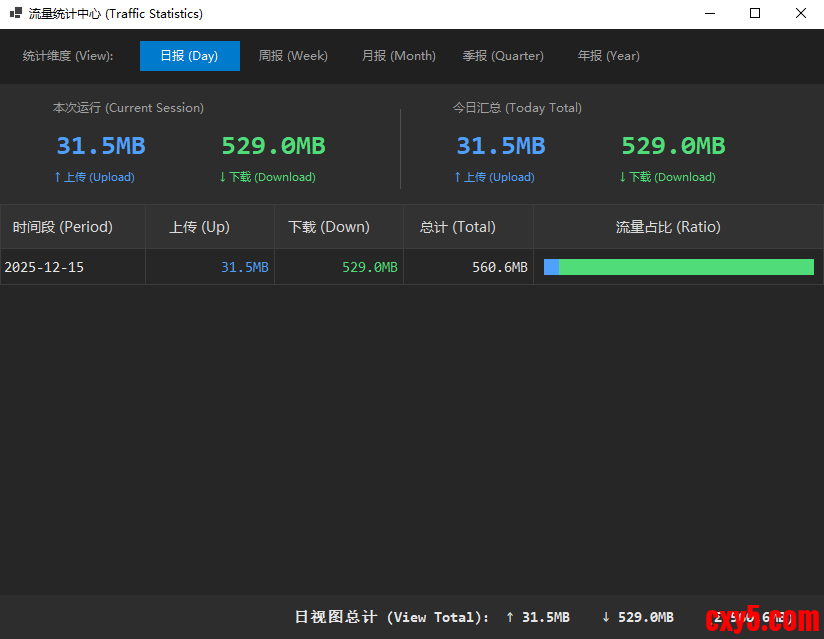Screen dimensions: 824x639
Task: Click the blue upload portion of ratio bar
Action: tap(551, 267)
